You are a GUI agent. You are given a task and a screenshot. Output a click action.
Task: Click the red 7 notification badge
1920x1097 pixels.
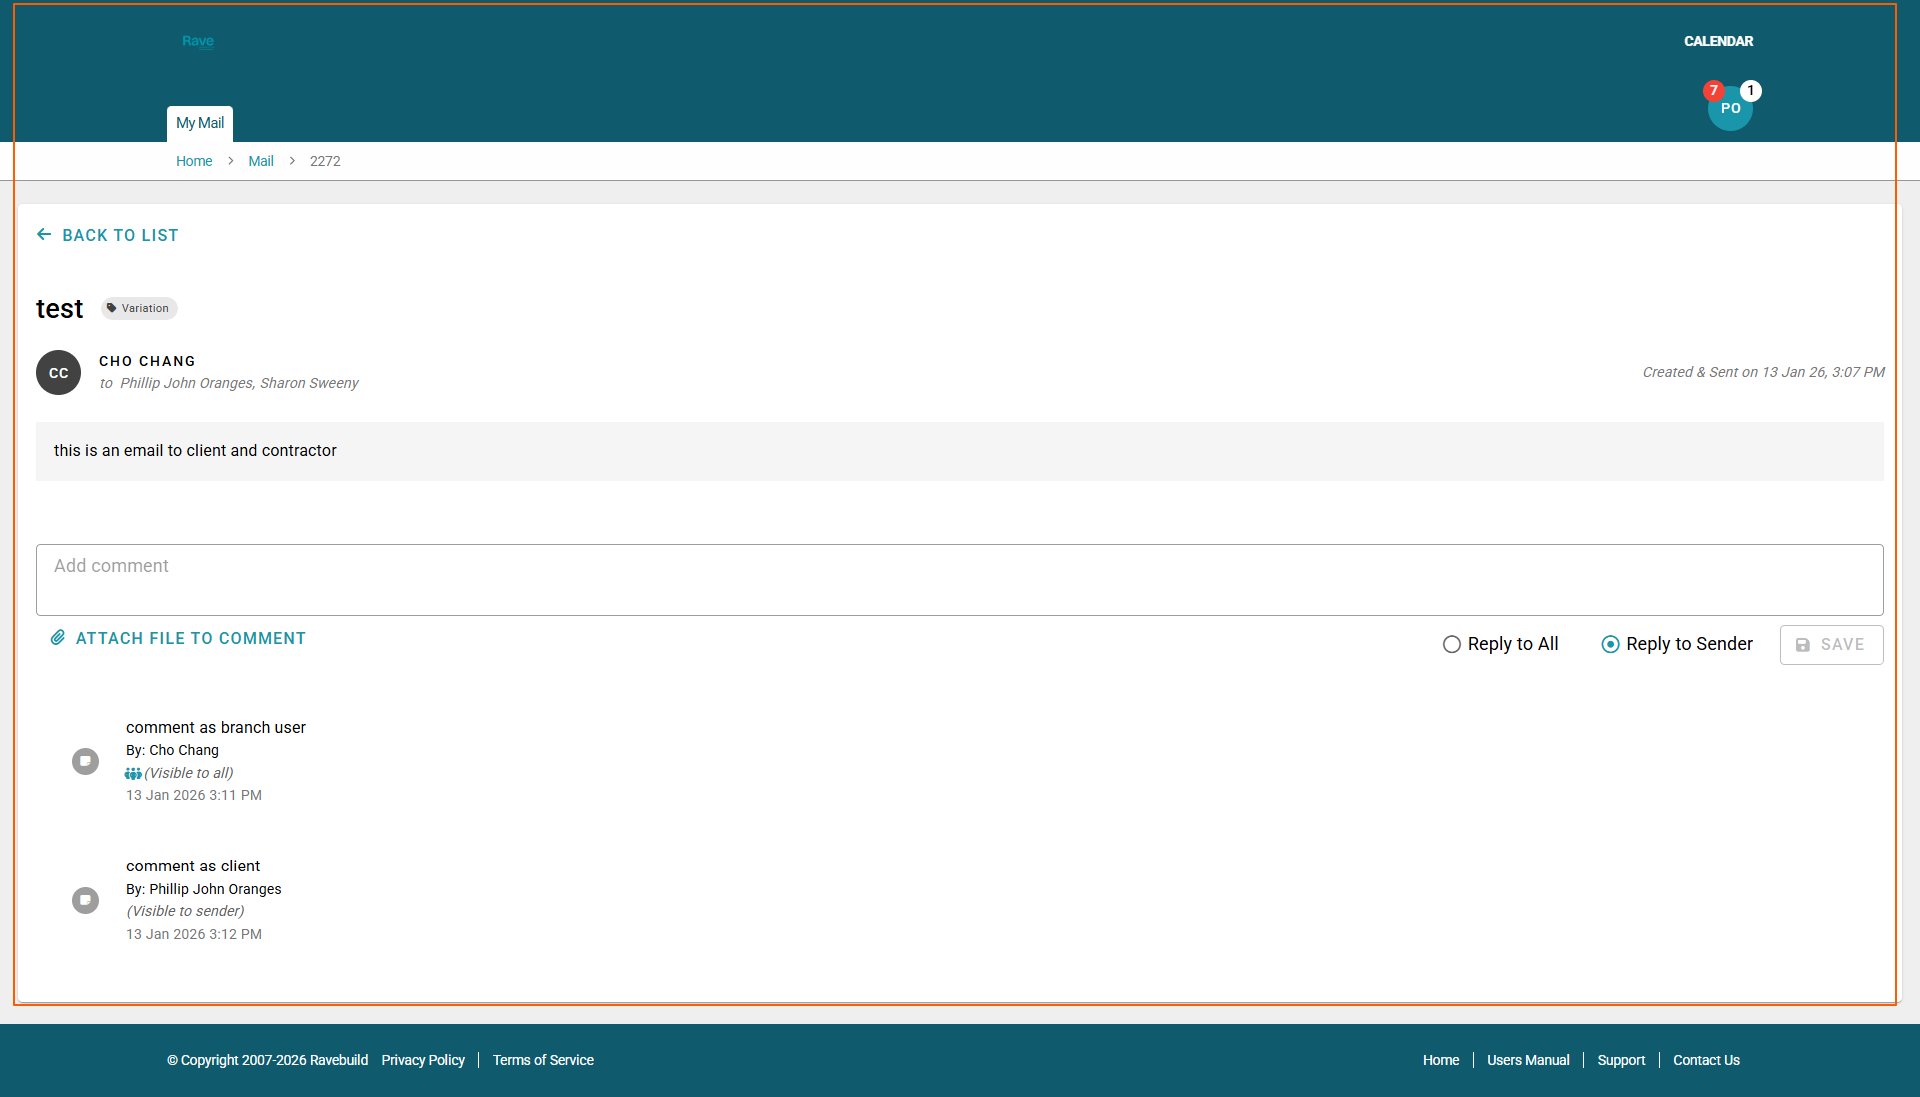click(x=1713, y=90)
